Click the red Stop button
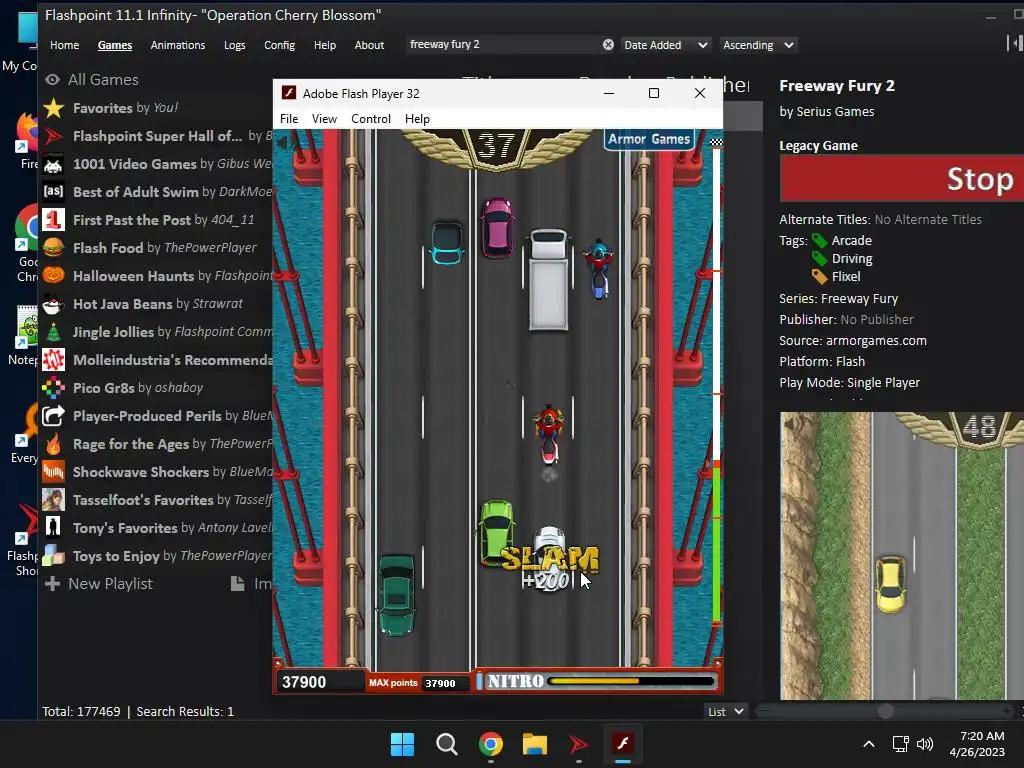Screen dimensions: 1024x768 (902, 178)
